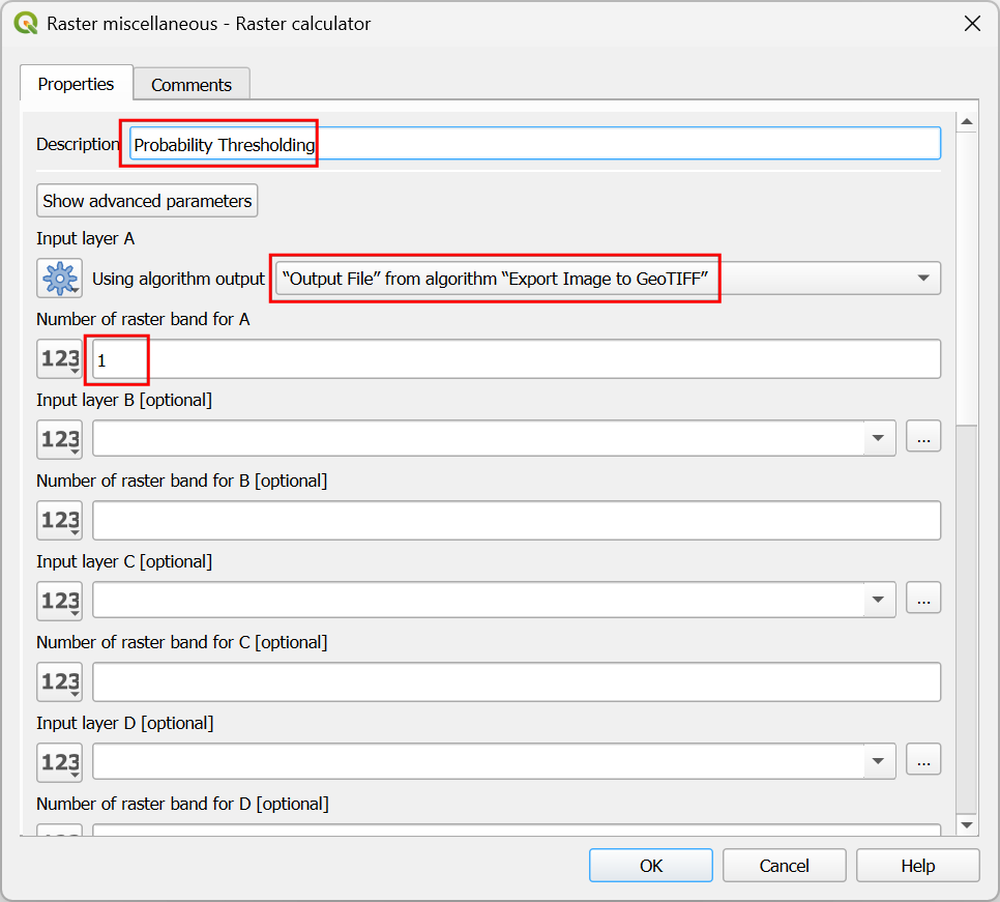Click the scrollbar up arrow
The width and height of the screenshot is (1000, 902).
click(967, 121)
